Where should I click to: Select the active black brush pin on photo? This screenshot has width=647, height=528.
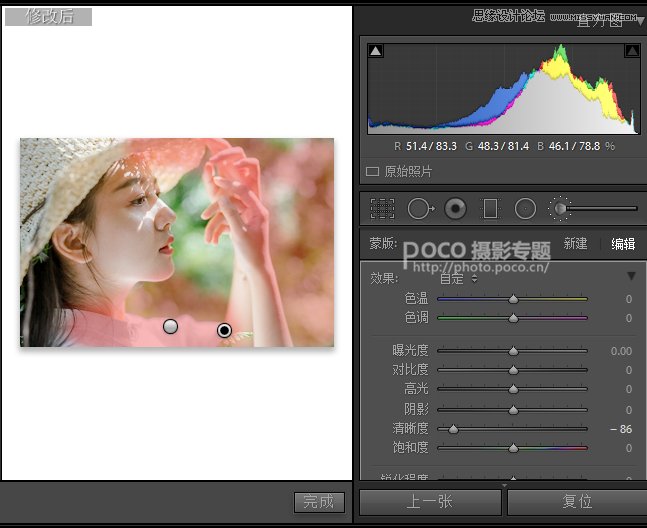224,330
